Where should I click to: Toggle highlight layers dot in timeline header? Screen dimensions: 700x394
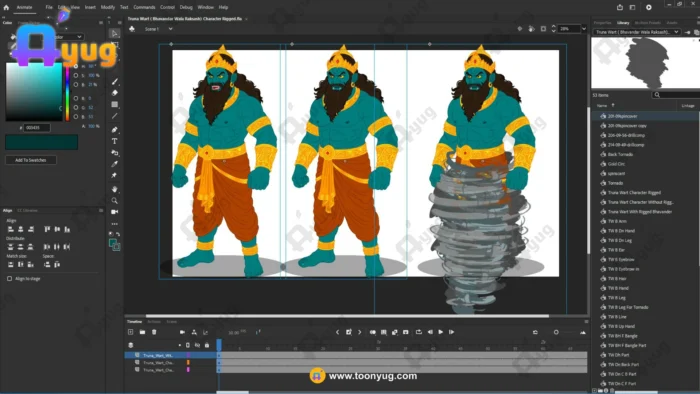click(179, 345)
